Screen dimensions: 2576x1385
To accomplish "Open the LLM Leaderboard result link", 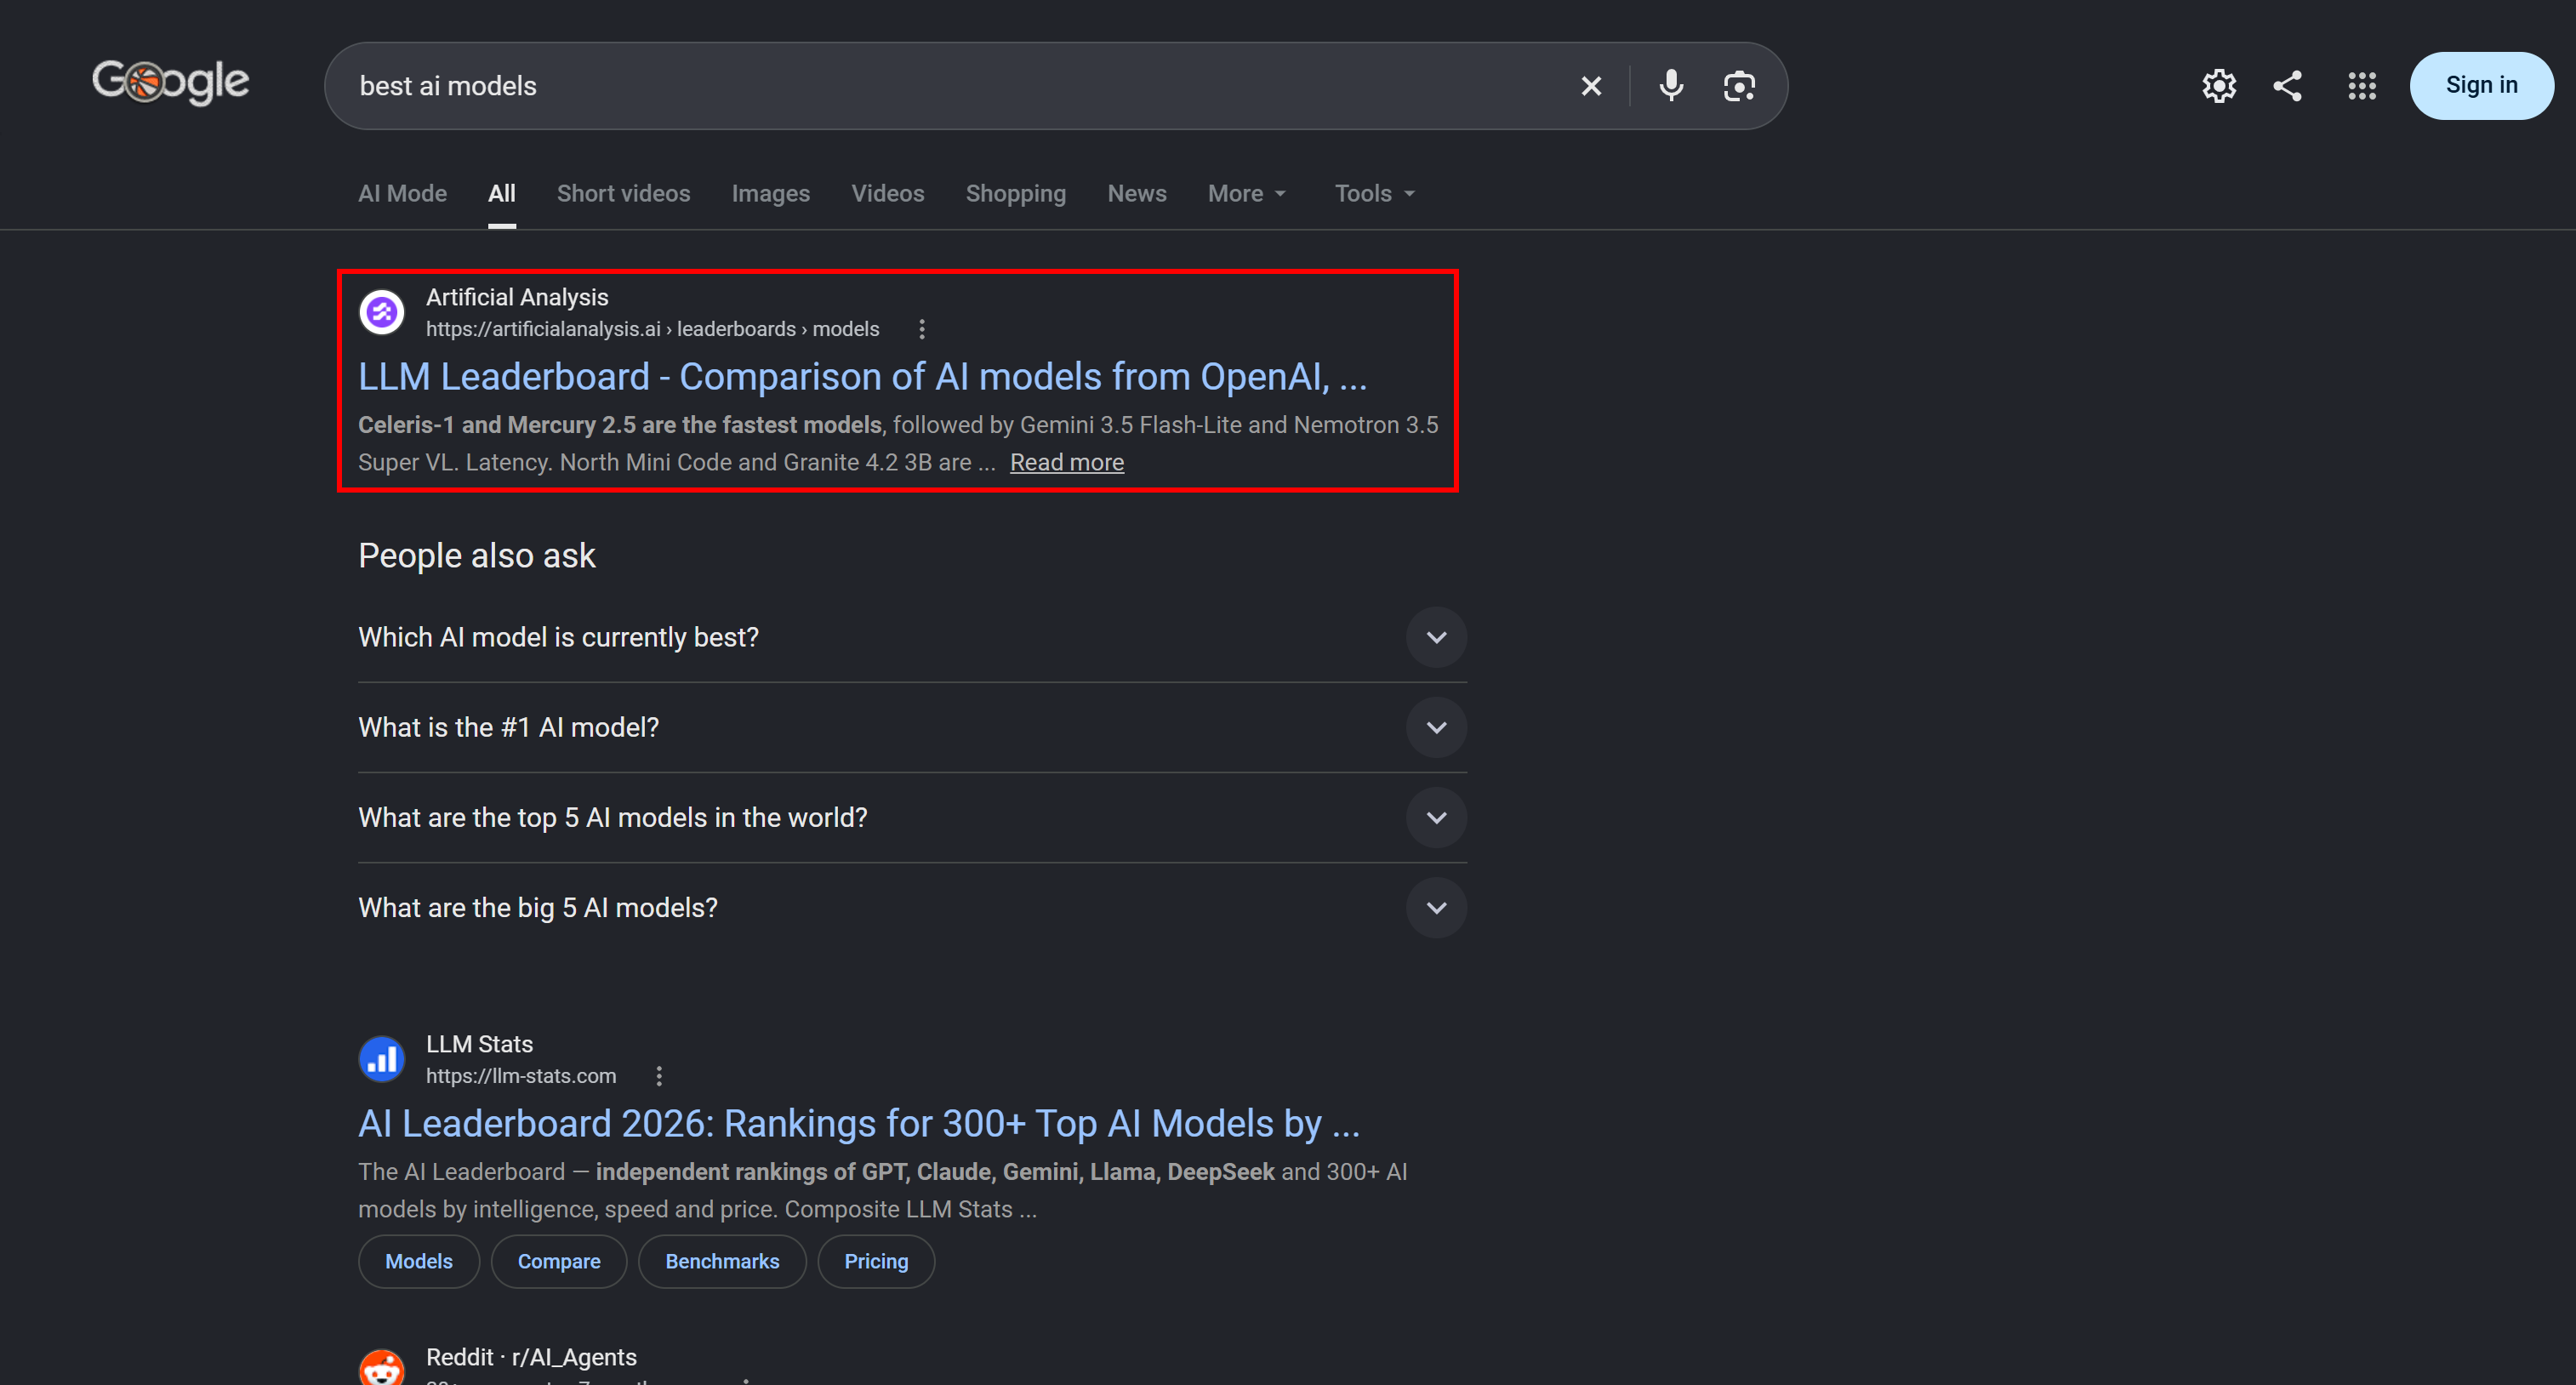I will tap(862, 377).
